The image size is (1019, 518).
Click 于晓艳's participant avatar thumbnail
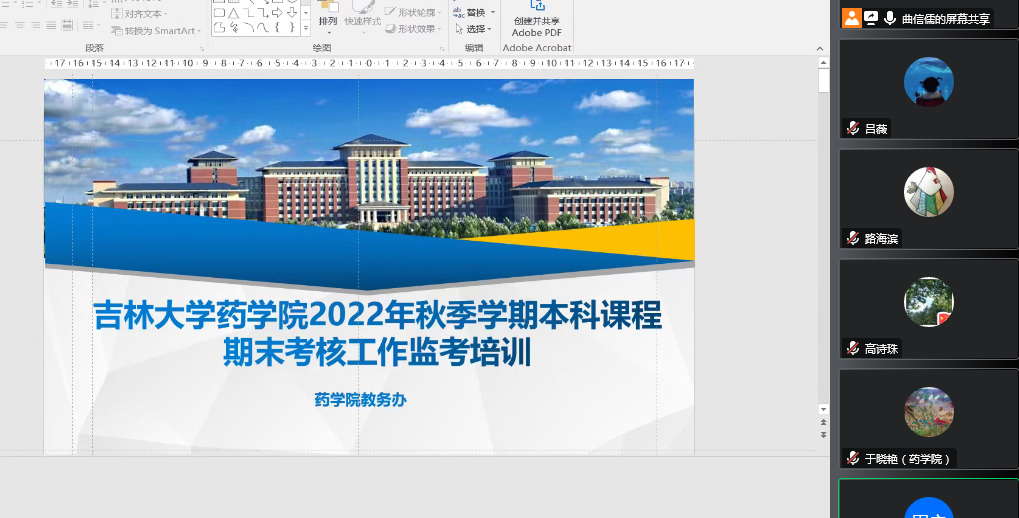[928, 412]
